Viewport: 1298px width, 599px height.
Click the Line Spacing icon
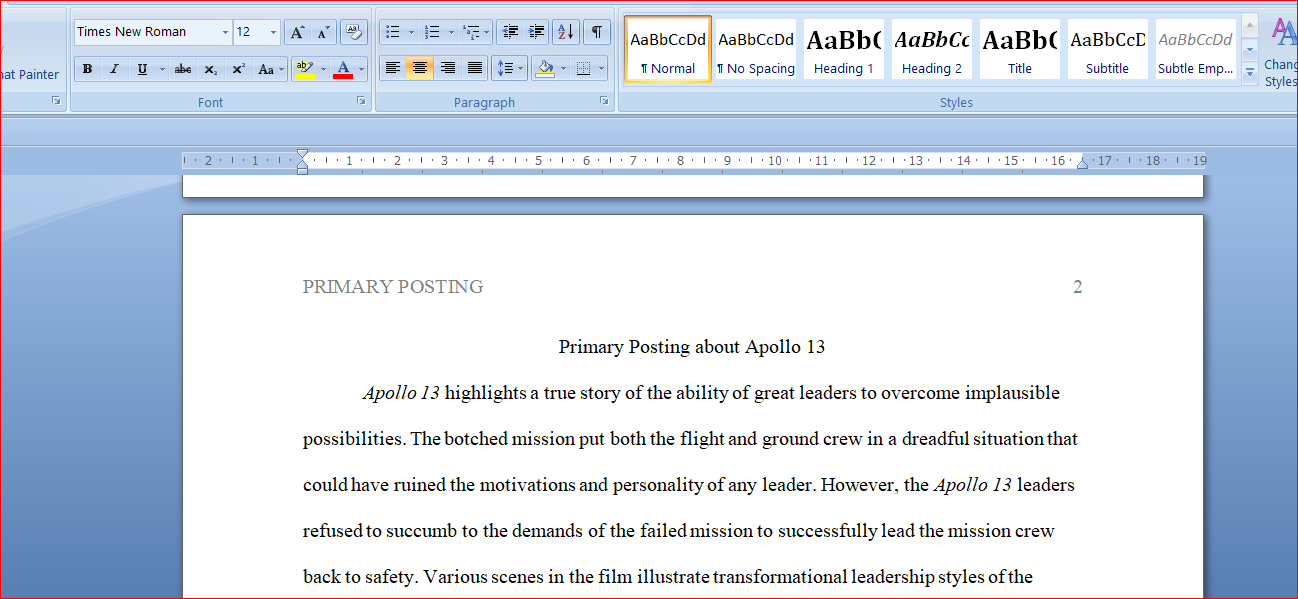tap(510, 69)
